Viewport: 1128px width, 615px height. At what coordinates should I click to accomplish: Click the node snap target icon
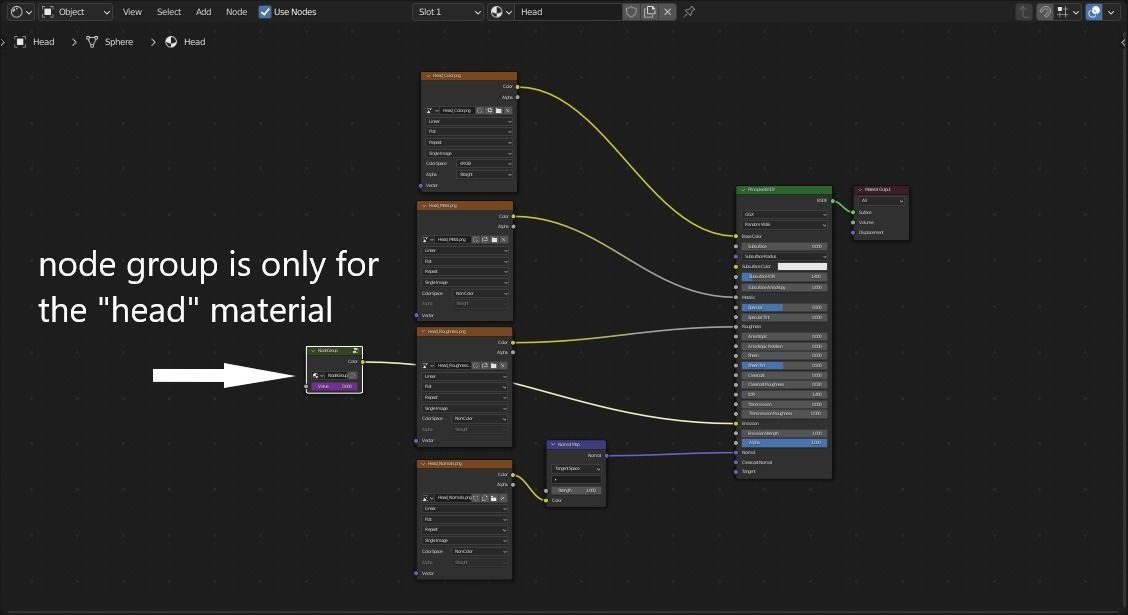[1067, 12]
